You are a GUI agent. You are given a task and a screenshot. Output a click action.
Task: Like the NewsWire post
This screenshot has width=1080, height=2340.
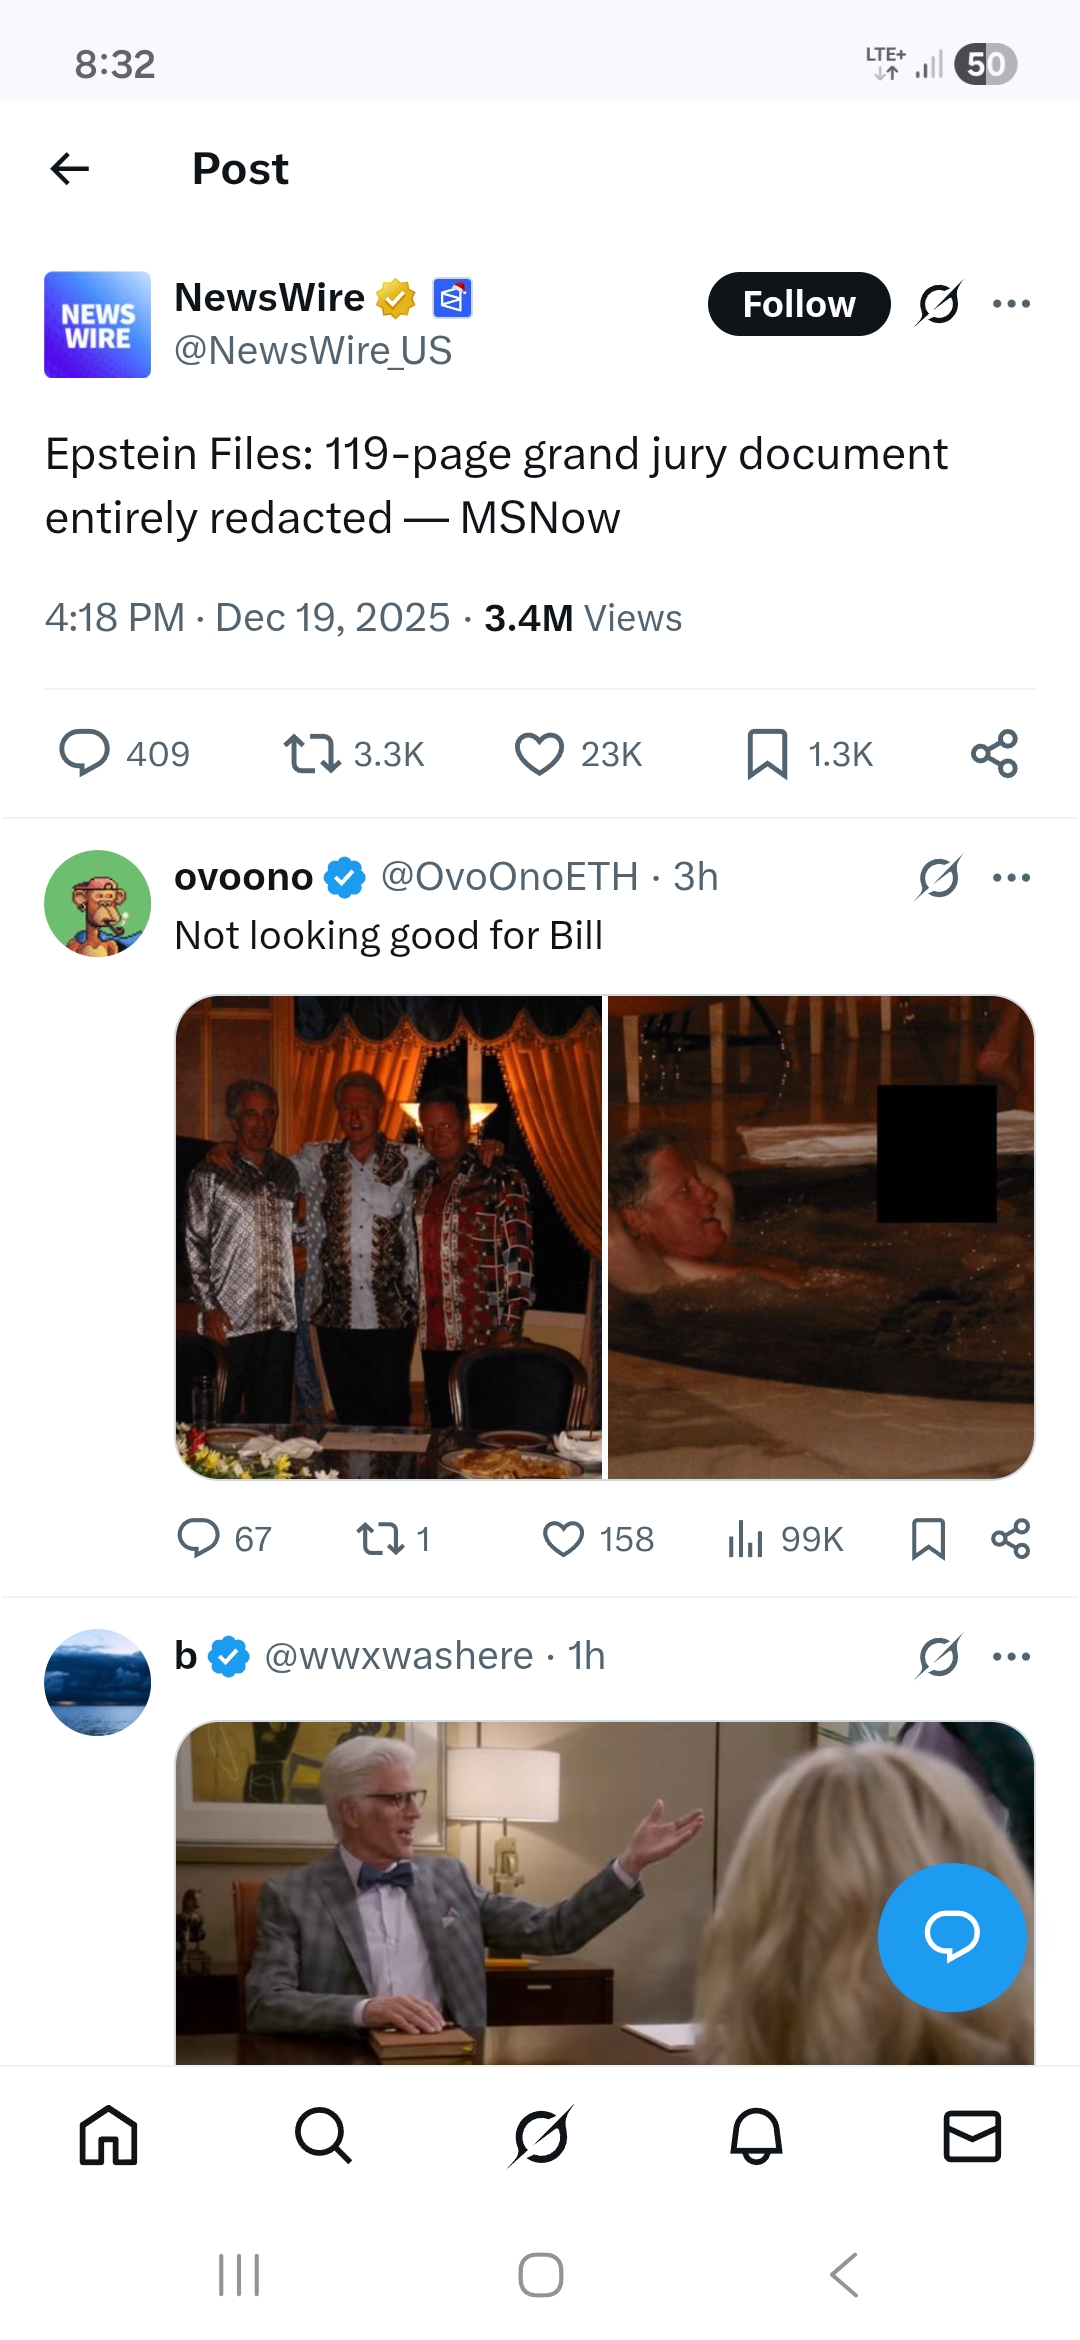point(539,755)
